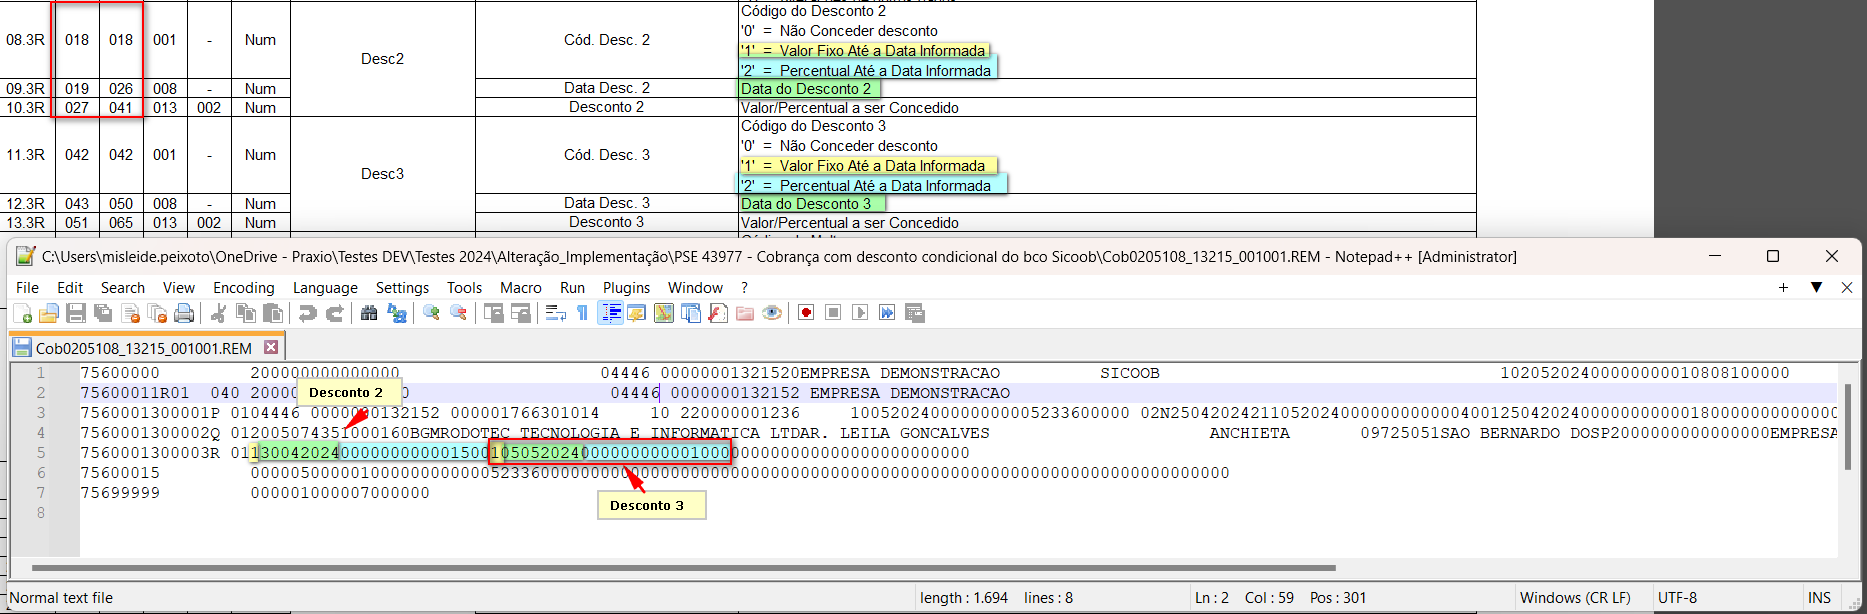Click 'Cód. Desc. 2' cell in background table

607,40
